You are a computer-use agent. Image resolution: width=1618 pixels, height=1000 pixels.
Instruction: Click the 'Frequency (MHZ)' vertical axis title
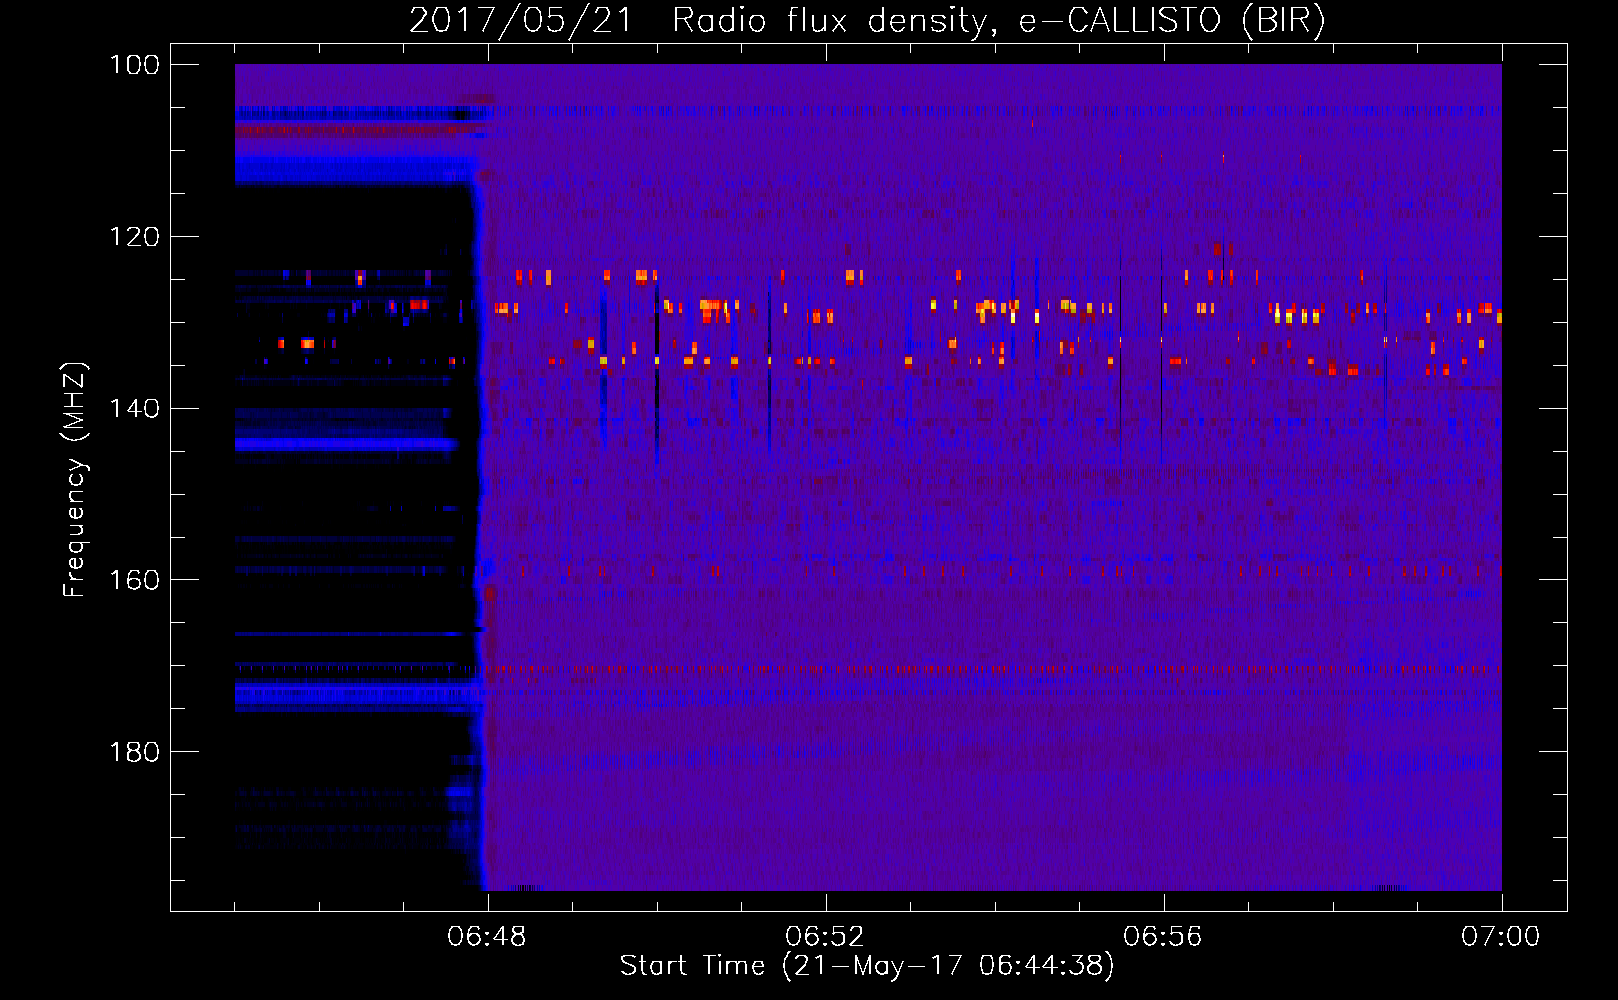pos(75,479)
